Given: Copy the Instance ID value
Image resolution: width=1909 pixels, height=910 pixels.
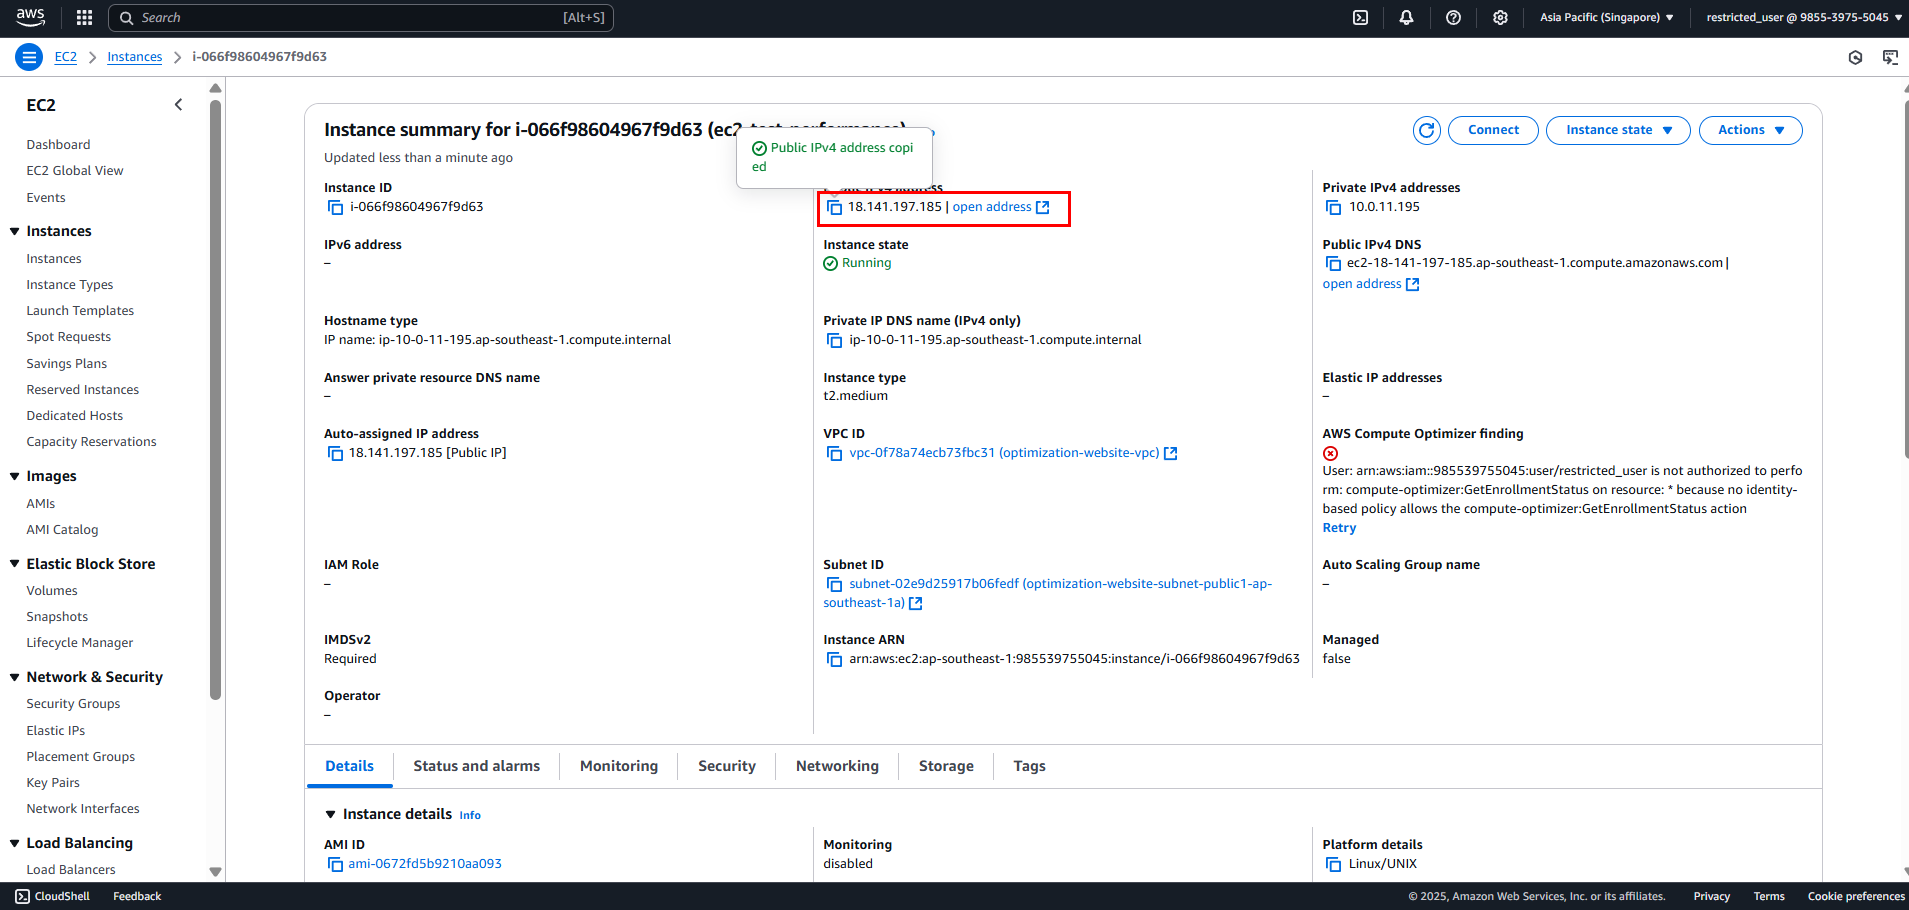Looking at the screenshot, I should click(336, 207).
